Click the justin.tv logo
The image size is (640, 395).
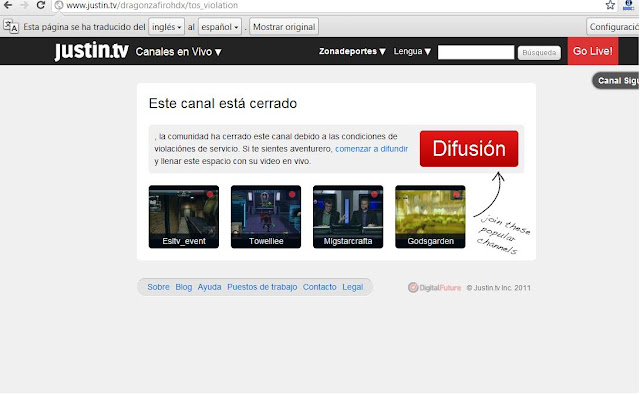(x=91, y=51)
